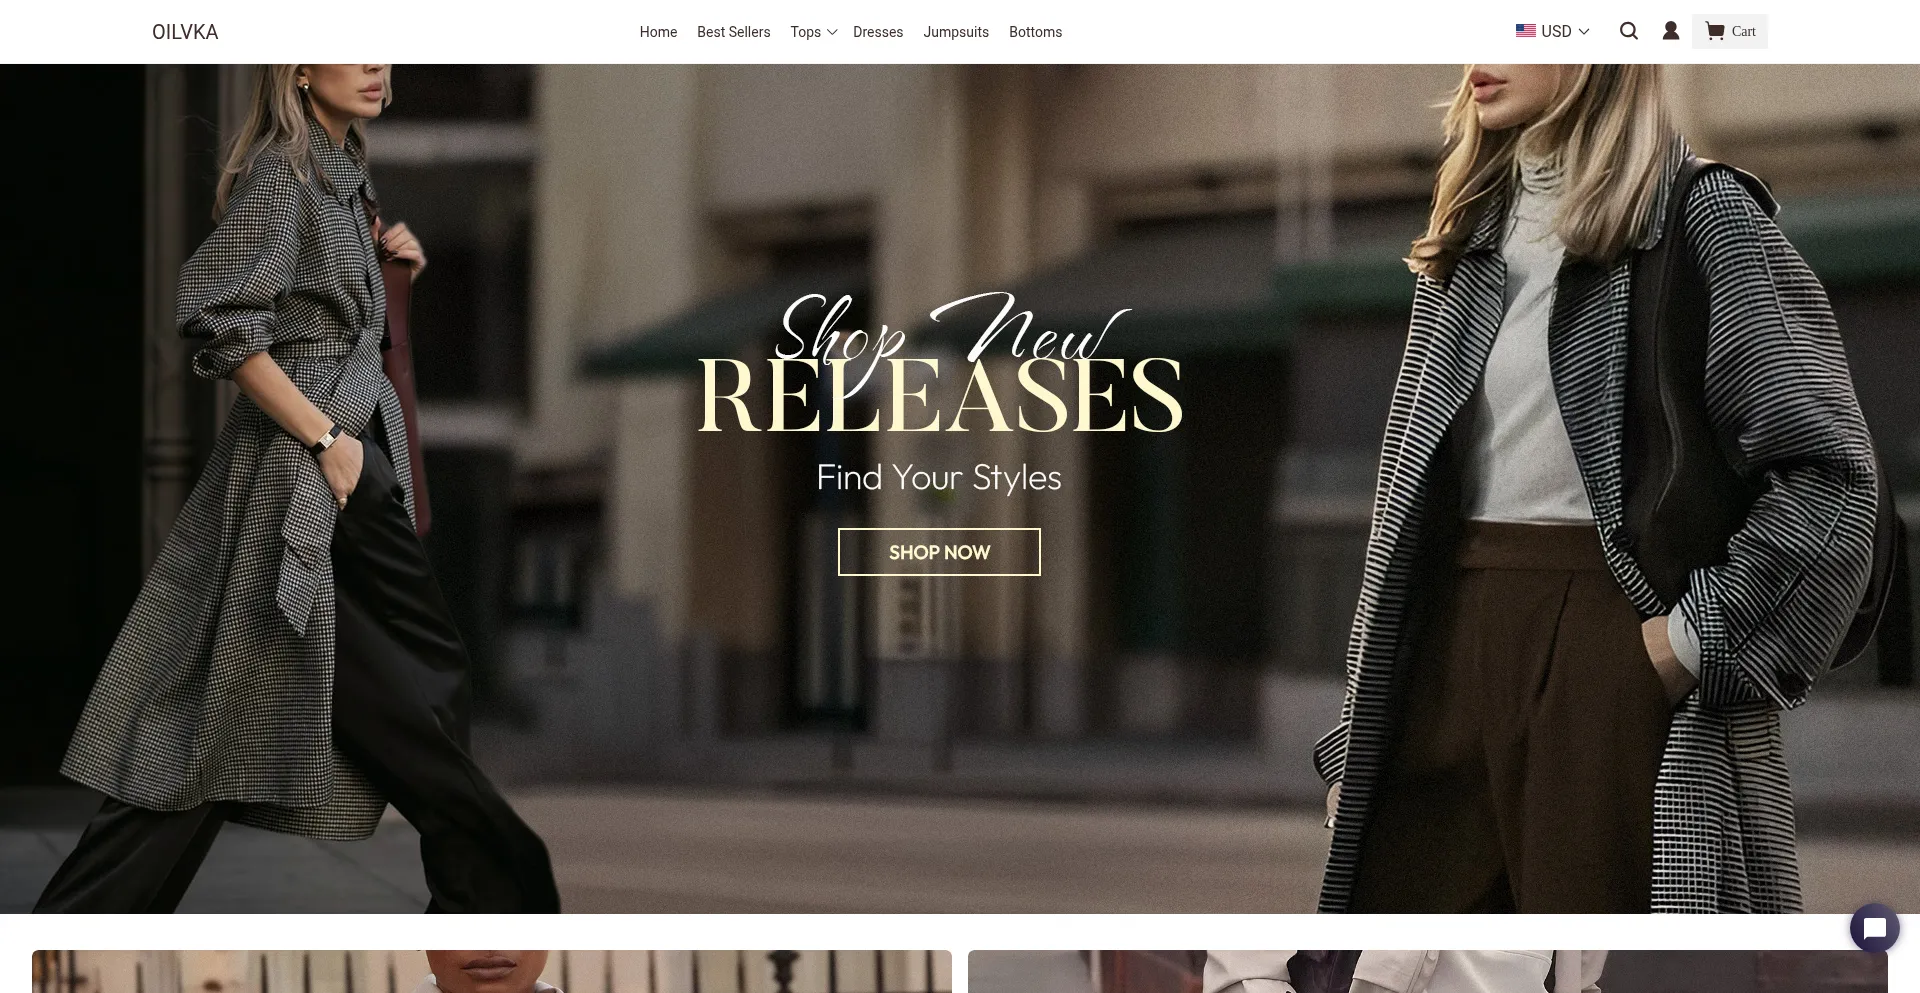Open the bottom-right collection thumbnail

1428,971
